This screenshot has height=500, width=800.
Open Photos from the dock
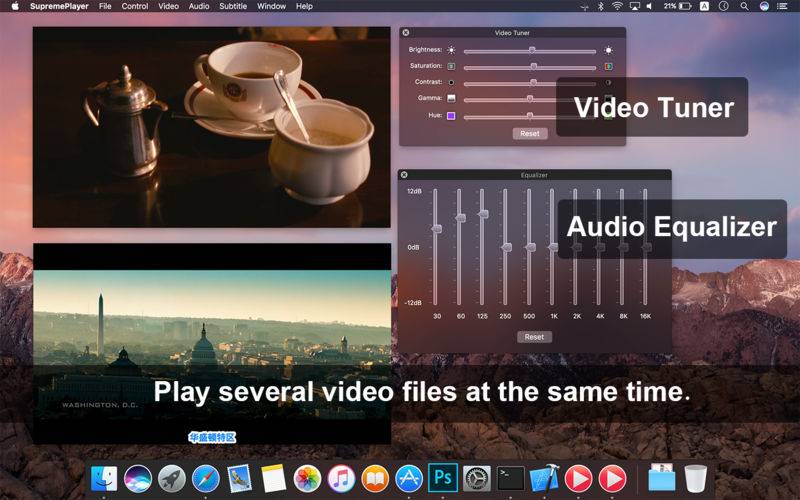click(x=307, y=479)
